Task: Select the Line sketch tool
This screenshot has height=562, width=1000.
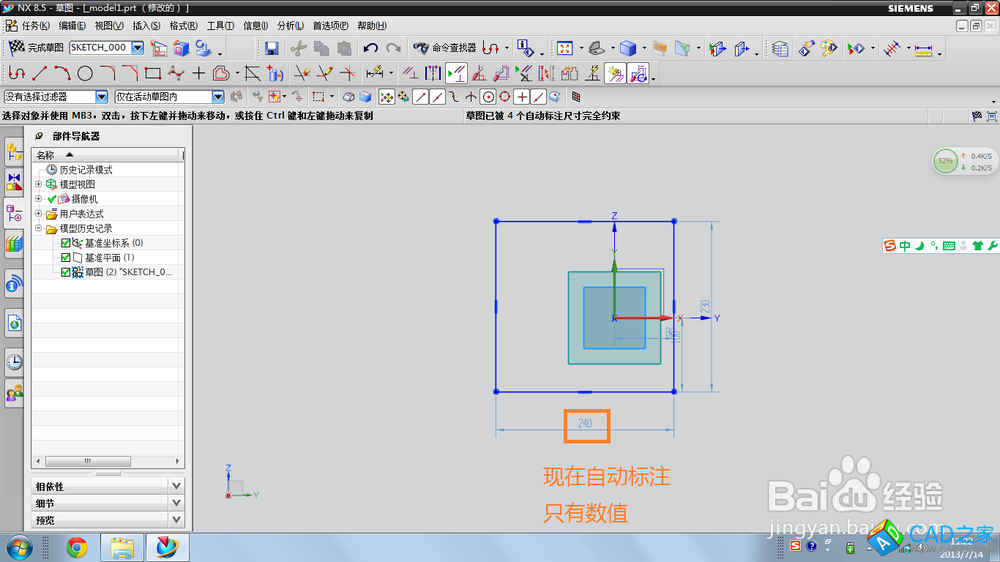Action: click(x=40, y=74)
